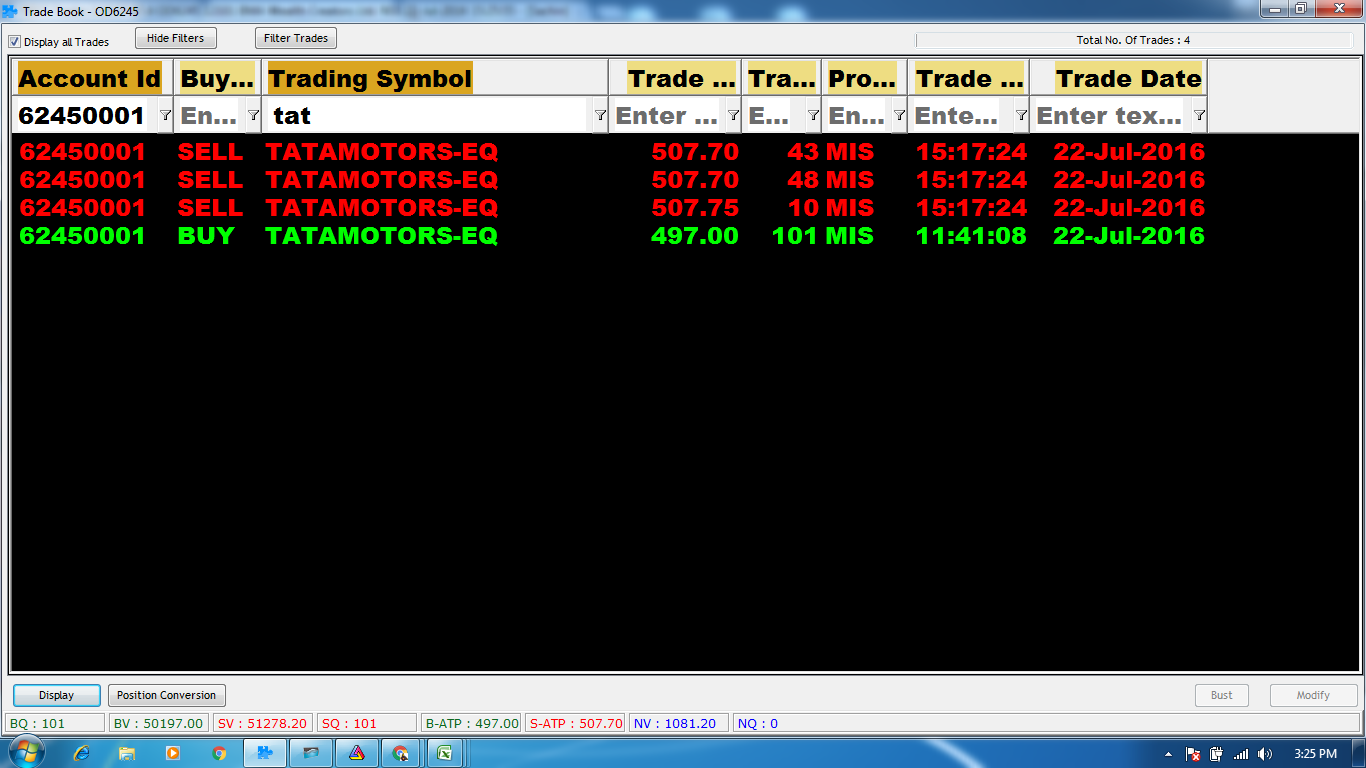Select the SELL trade with quantity 43

point(612,152)
